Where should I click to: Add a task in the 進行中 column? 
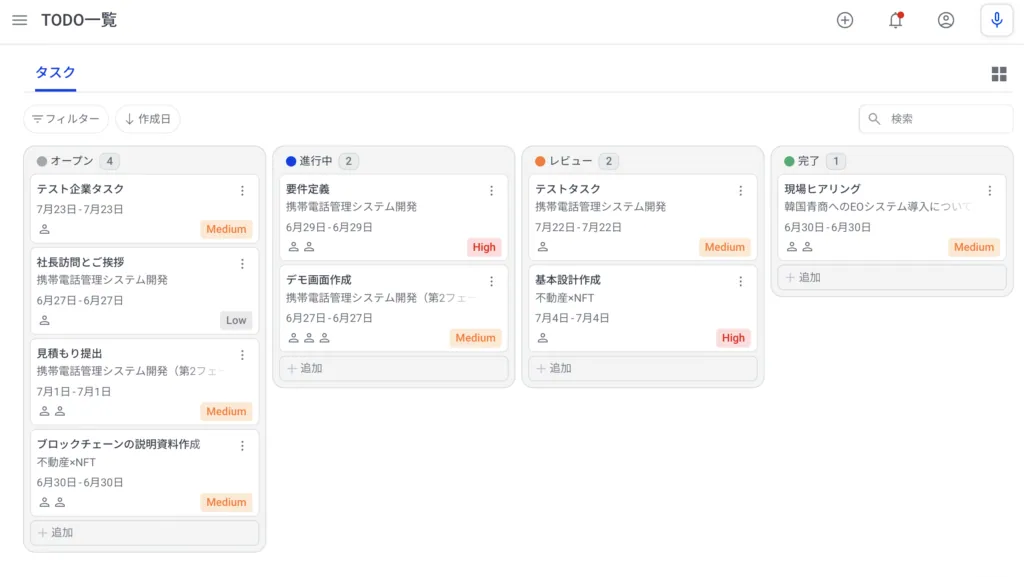click(394, 368)
